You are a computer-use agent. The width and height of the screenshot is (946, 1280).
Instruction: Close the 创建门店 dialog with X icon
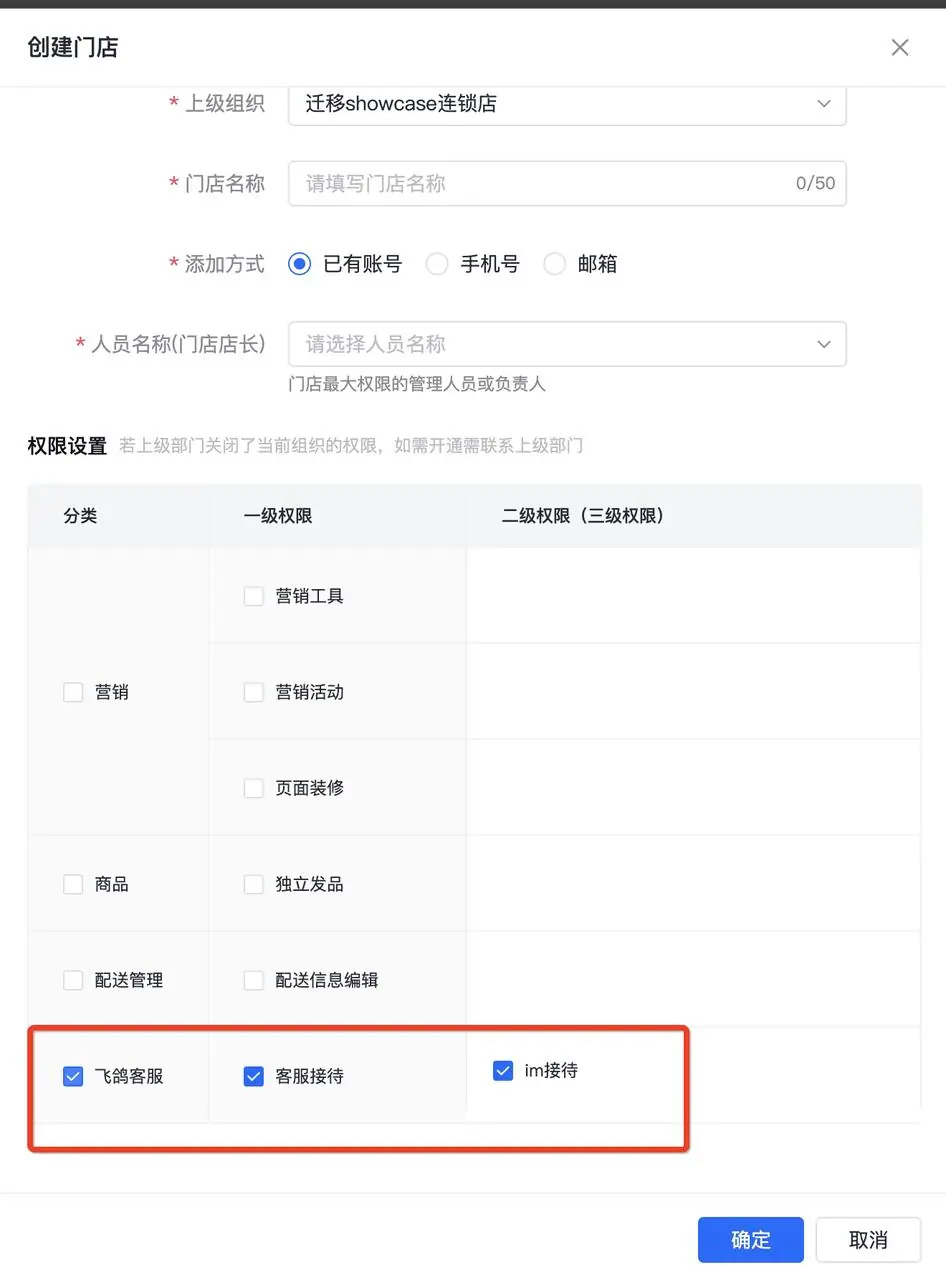[900, 47]
